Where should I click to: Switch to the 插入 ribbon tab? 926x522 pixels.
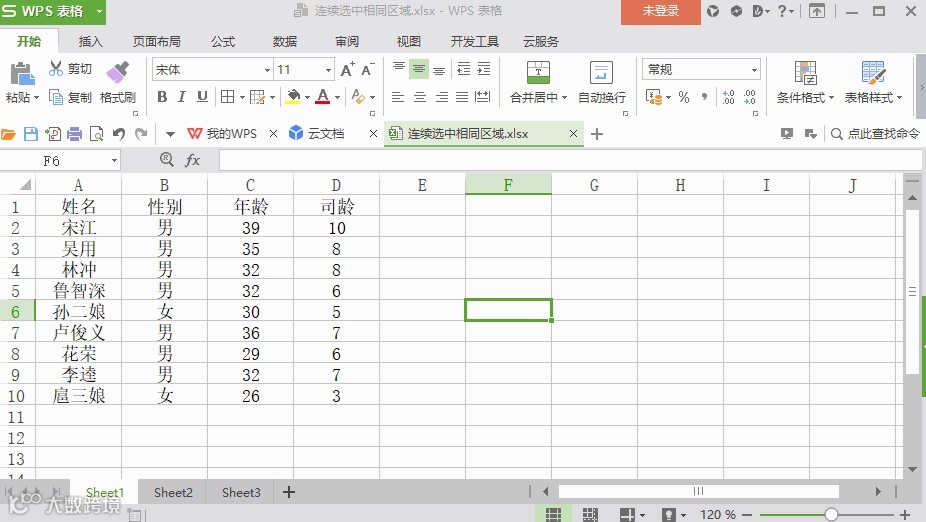coord(90,41)
